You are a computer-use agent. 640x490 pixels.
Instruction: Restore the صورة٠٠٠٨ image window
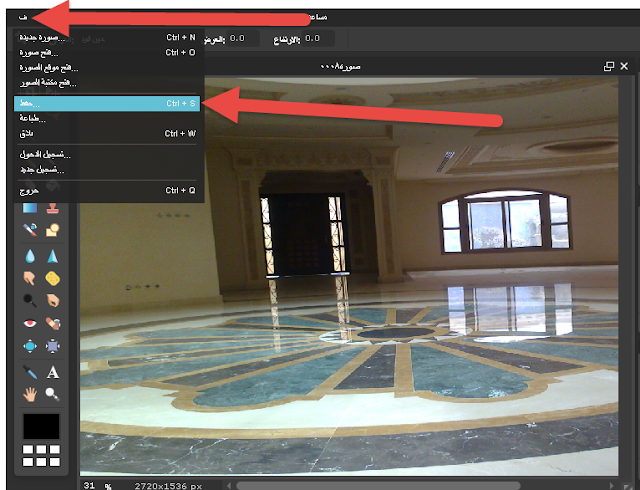tap(609, 66)
